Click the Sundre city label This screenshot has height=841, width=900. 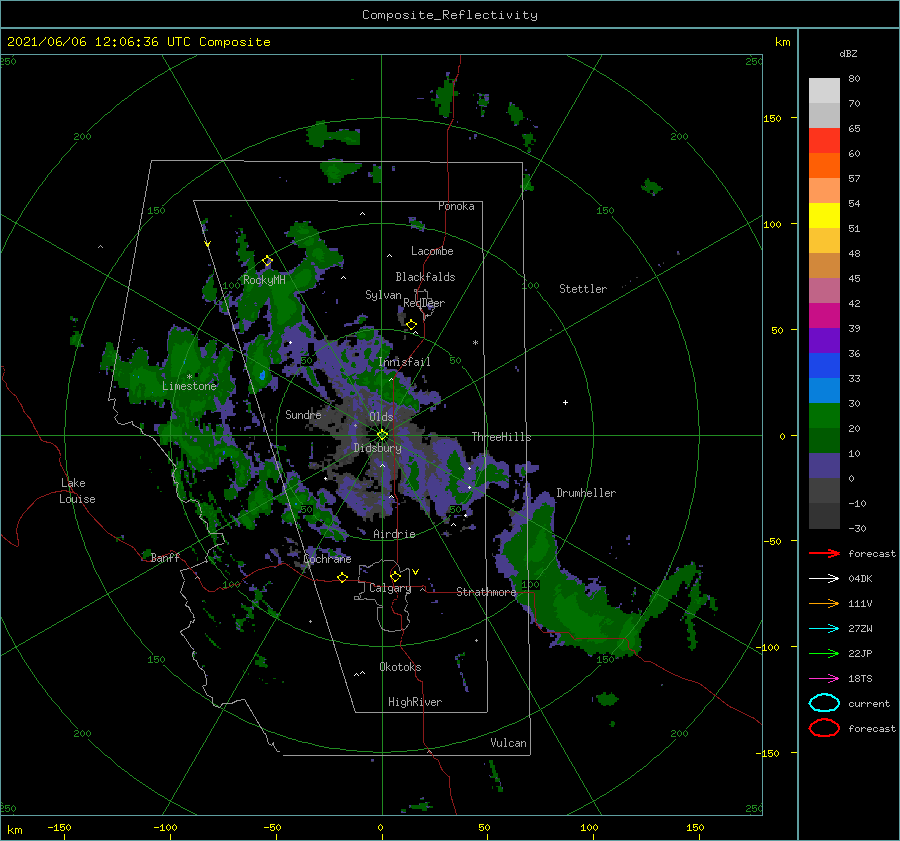click(303, 414)
